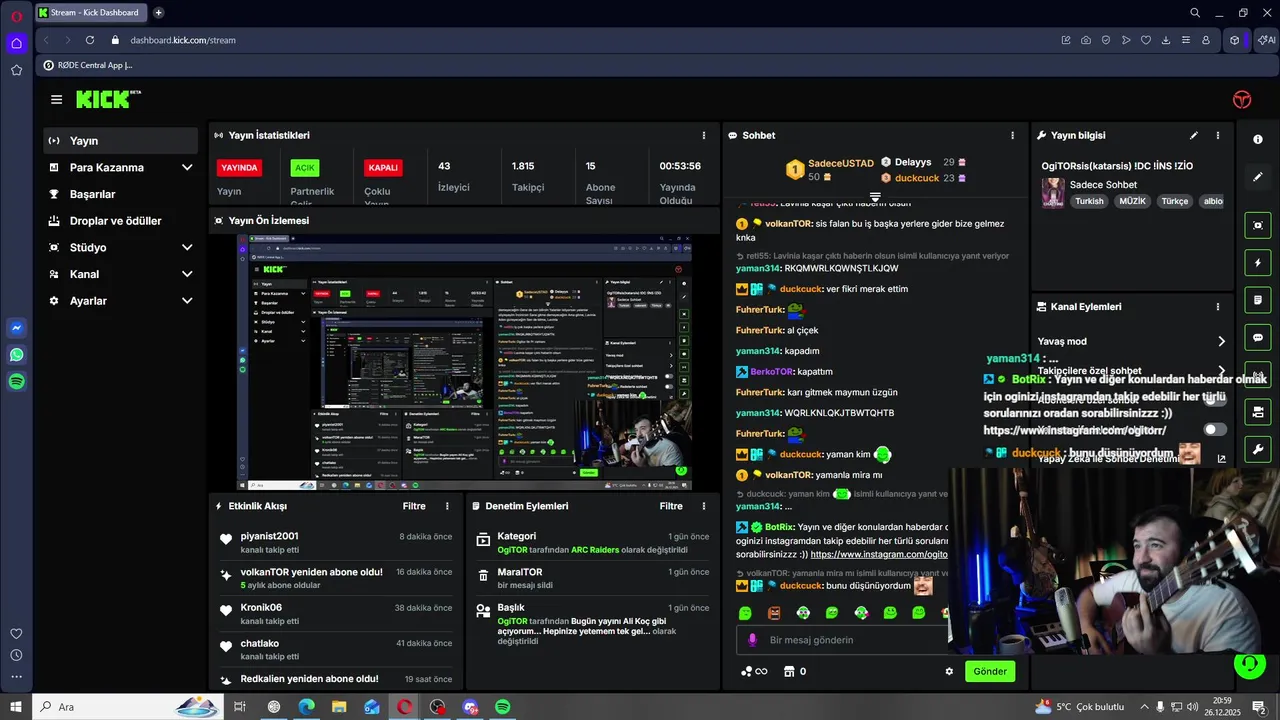Click the pencil edit icon in Yayın bilgisi header

coord(1193,135)
